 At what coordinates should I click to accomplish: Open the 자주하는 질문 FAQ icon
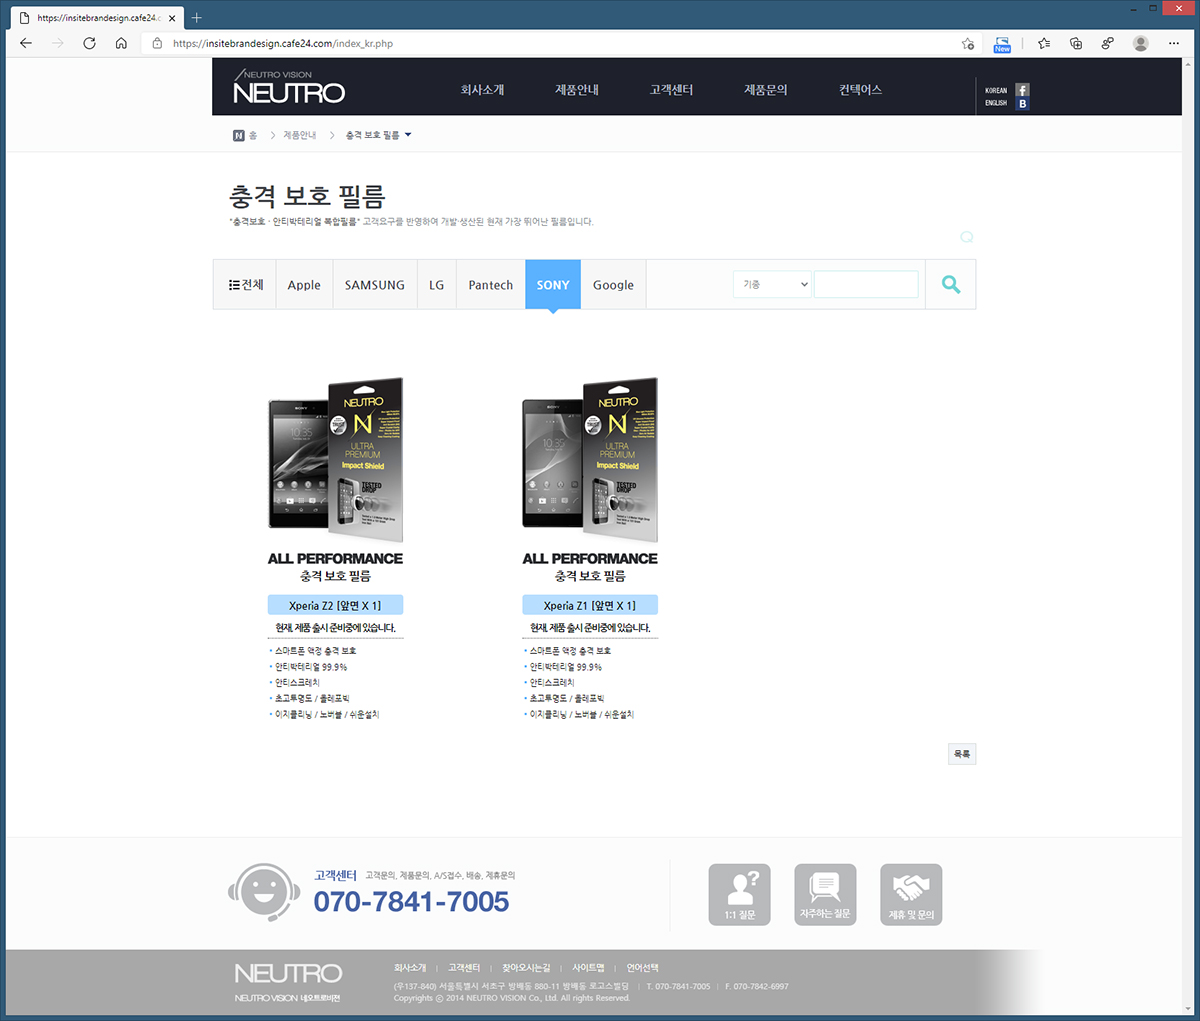coord(825,894)
